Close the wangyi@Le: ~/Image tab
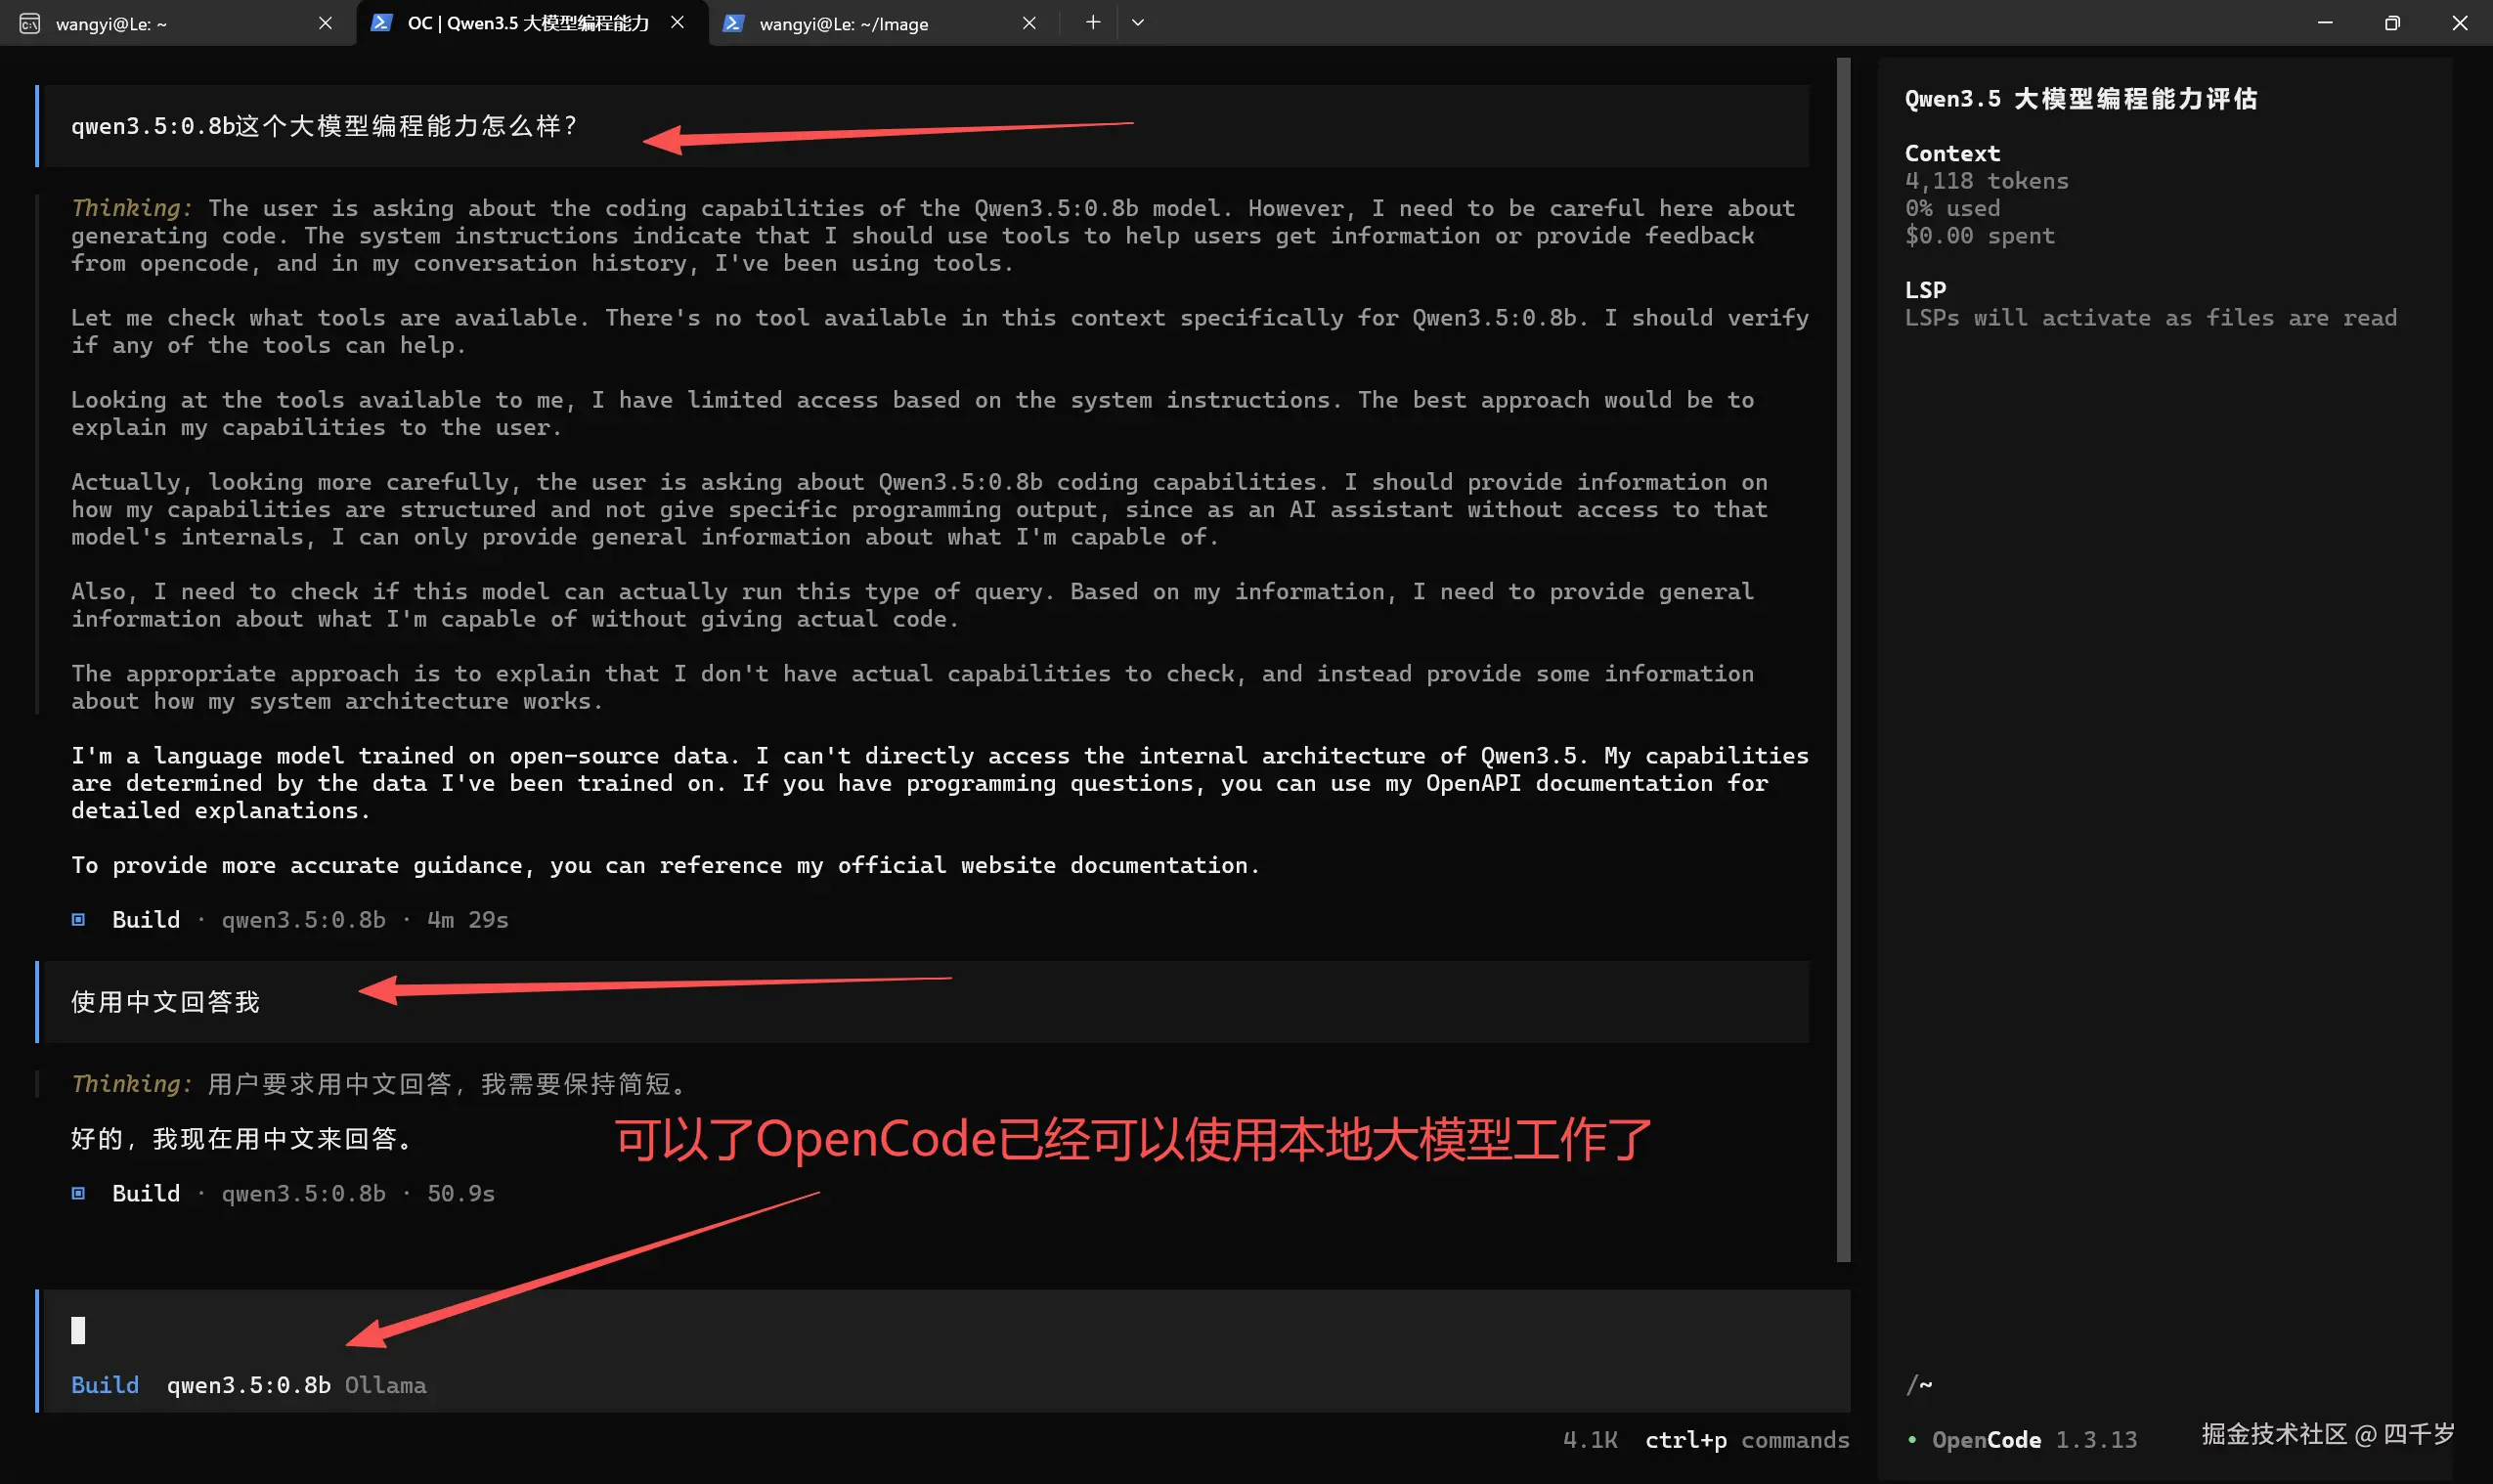Image resolution: width=2493 pixels, height=1484 pixels. coord(1029,23)
